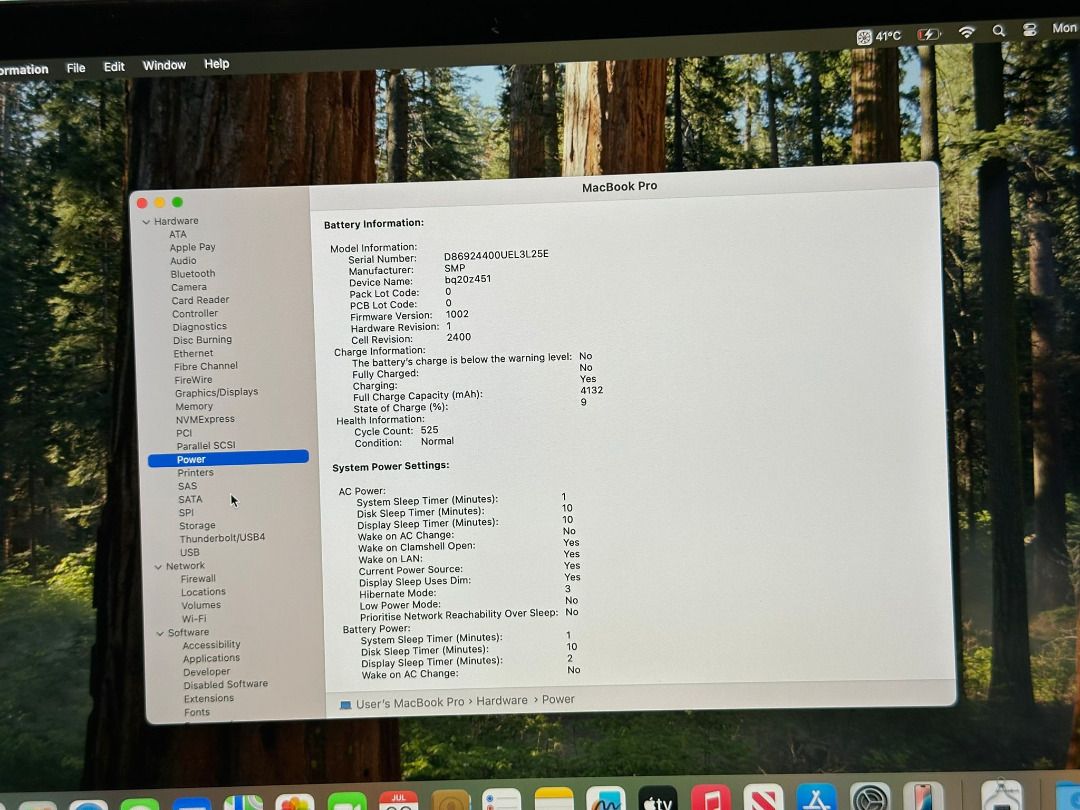This screenshot has height=810, width=1080.
Task: Click User's MacBook Pro in path bar
Action: pos(410,703)
